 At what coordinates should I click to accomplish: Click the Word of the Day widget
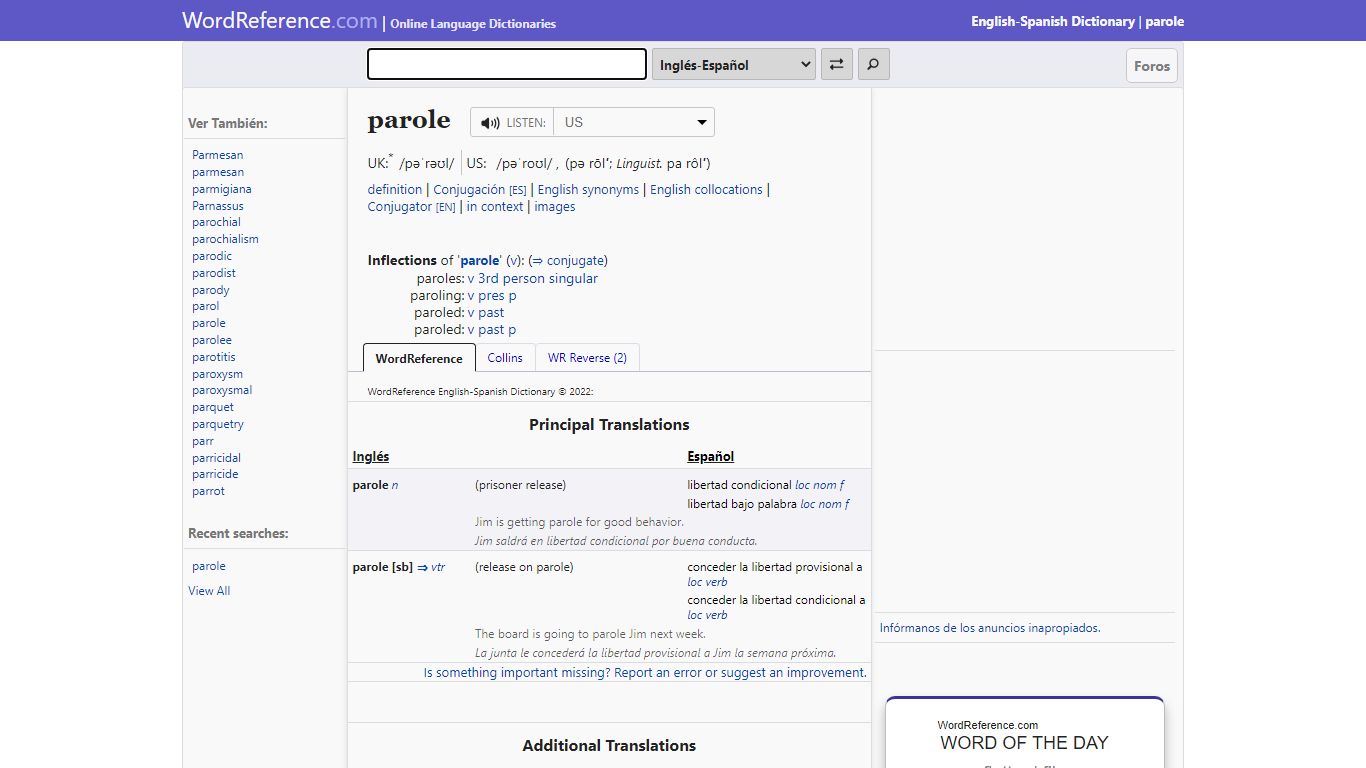point(1025,733)
